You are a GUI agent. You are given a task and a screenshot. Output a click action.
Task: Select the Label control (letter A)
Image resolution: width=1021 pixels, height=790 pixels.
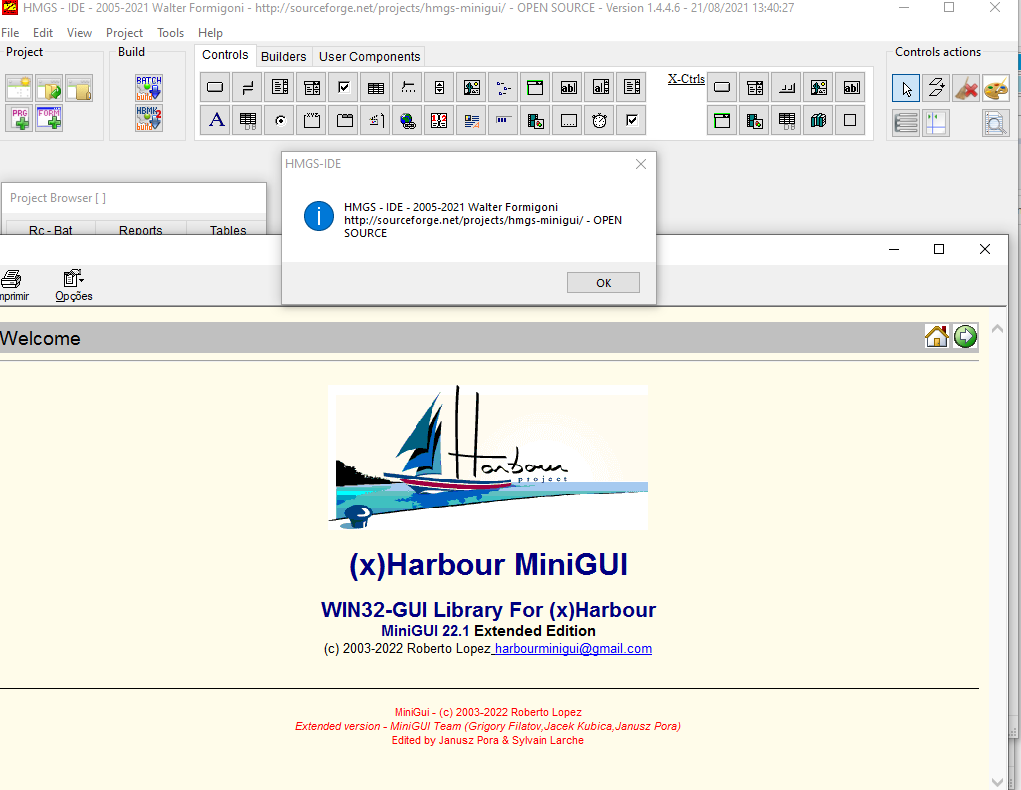215,121
